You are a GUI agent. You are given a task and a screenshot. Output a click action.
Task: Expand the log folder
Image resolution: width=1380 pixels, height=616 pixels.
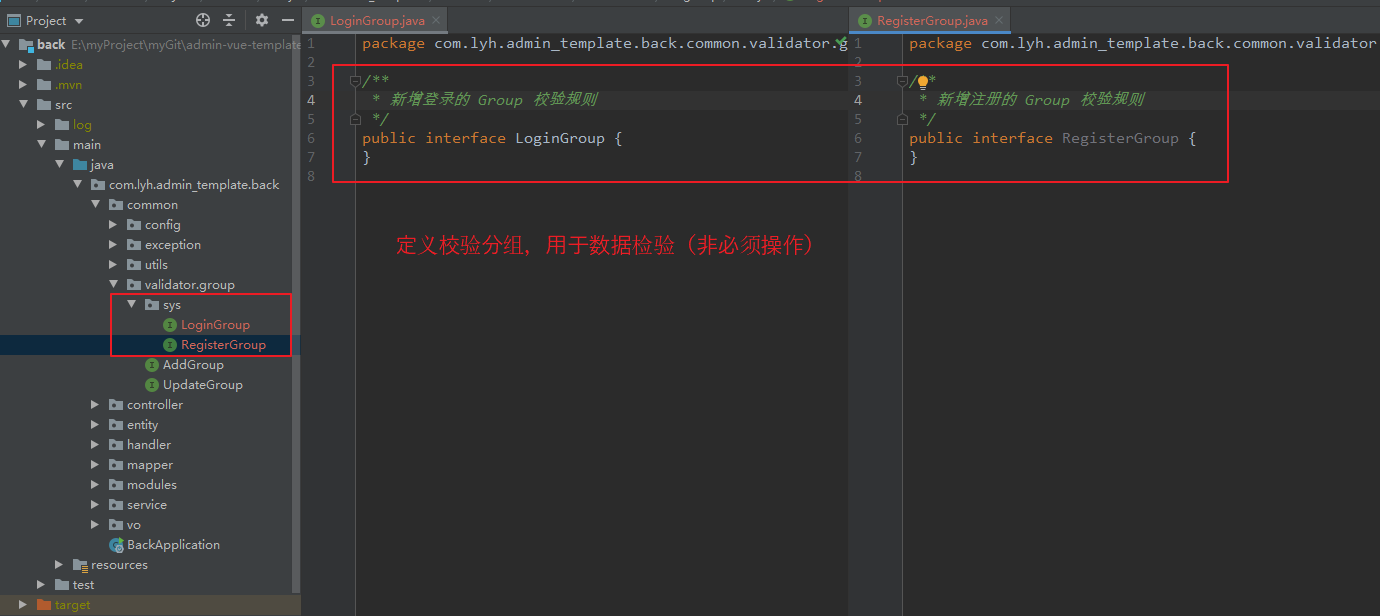(x=41, y=125)
